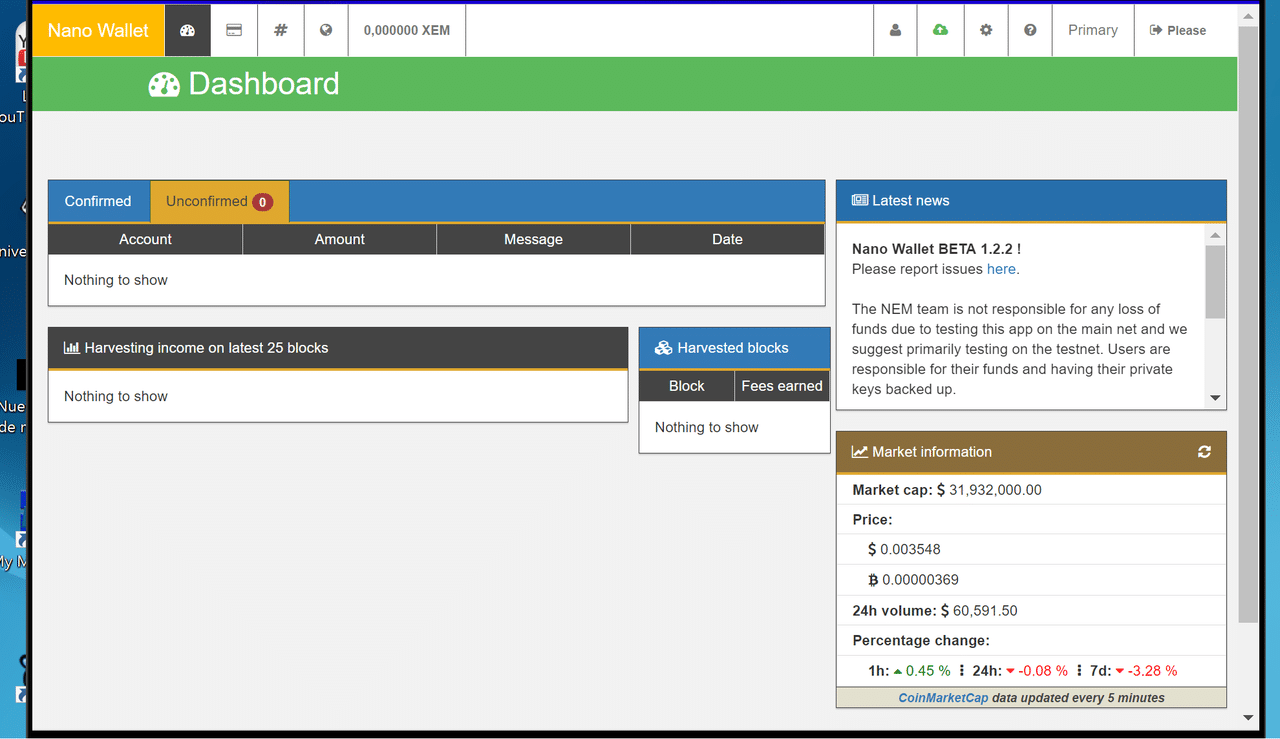Open the CoinMarketCap link
The image size is (1280, 739).
[943, 698]
